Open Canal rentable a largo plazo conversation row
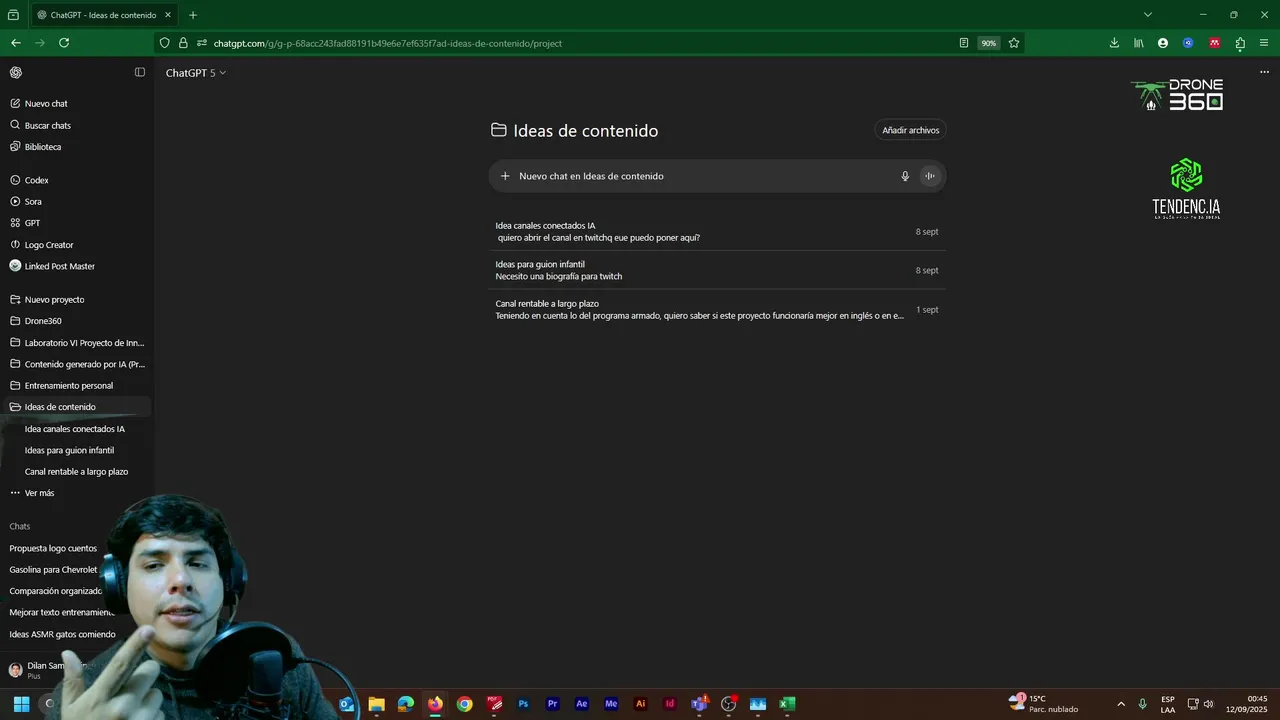This screenshot has height=720, width=1280. [x=717, y=310]
